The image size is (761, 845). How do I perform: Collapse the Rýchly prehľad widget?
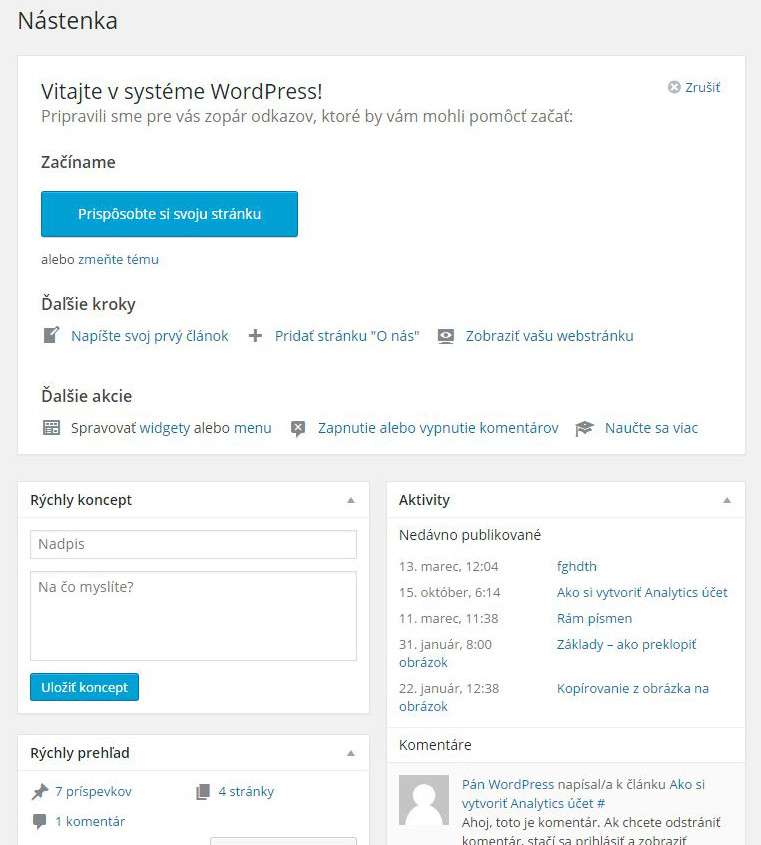(351, 753)
